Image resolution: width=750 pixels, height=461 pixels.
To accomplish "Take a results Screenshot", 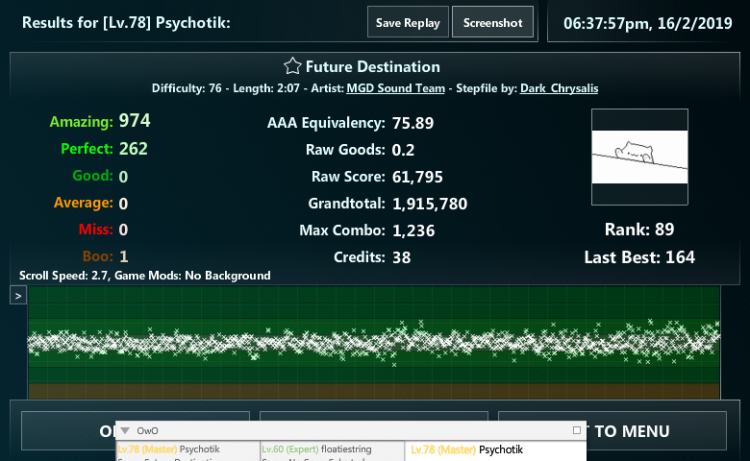I will [x=493, y=22].
